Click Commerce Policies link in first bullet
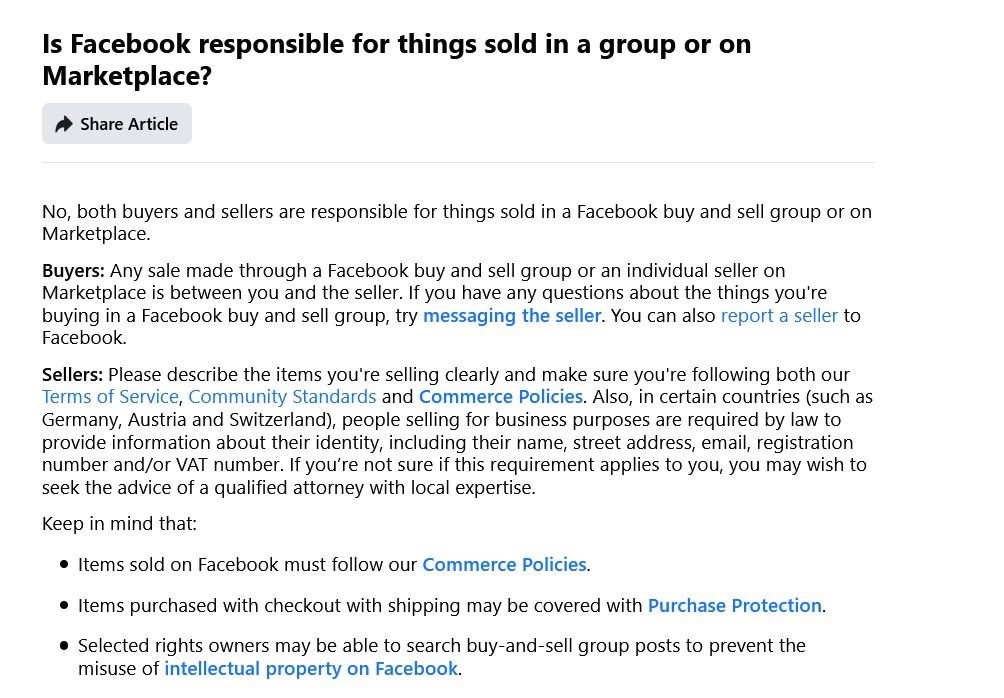The image size is (1004, 698). [x=504, y=565]
